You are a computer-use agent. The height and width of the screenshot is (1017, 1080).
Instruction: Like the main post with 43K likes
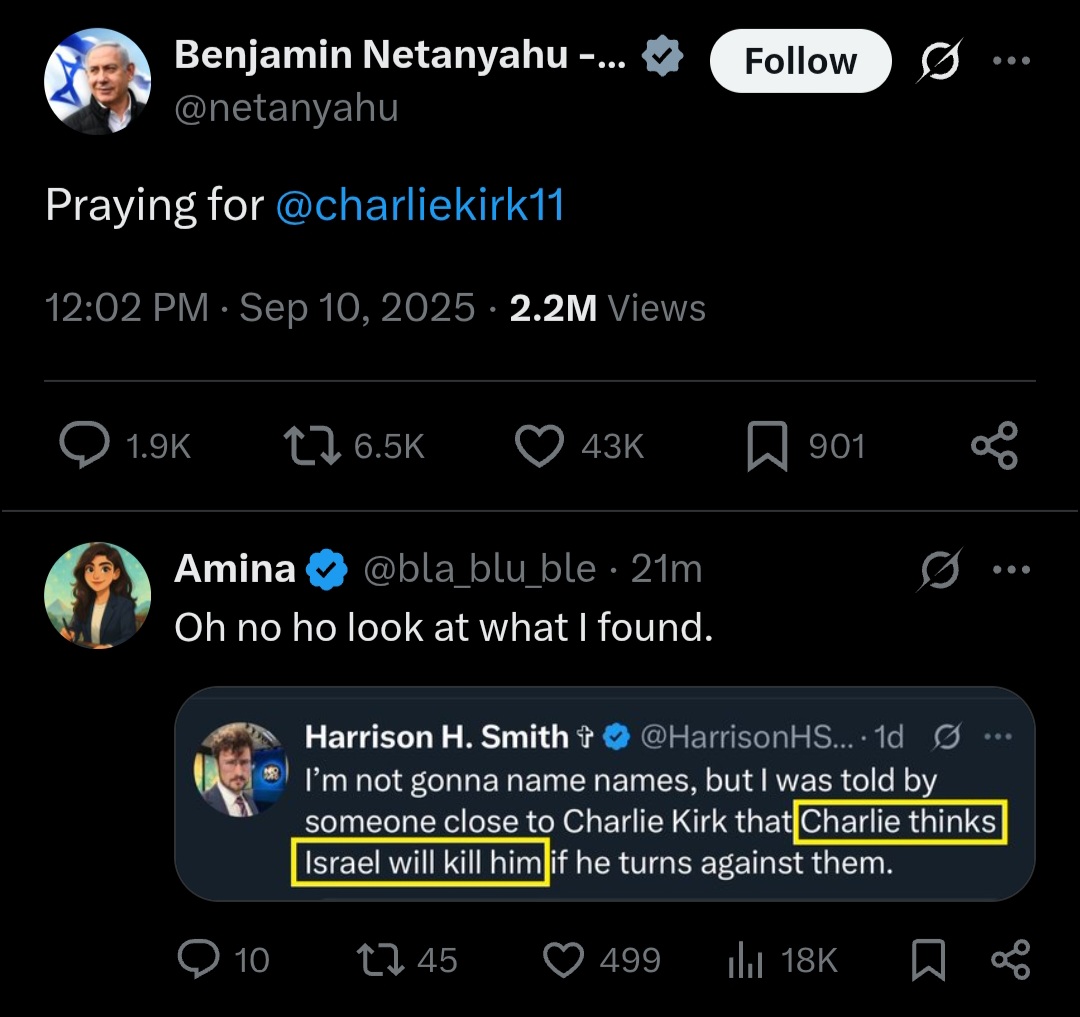[x=539, y=446]
